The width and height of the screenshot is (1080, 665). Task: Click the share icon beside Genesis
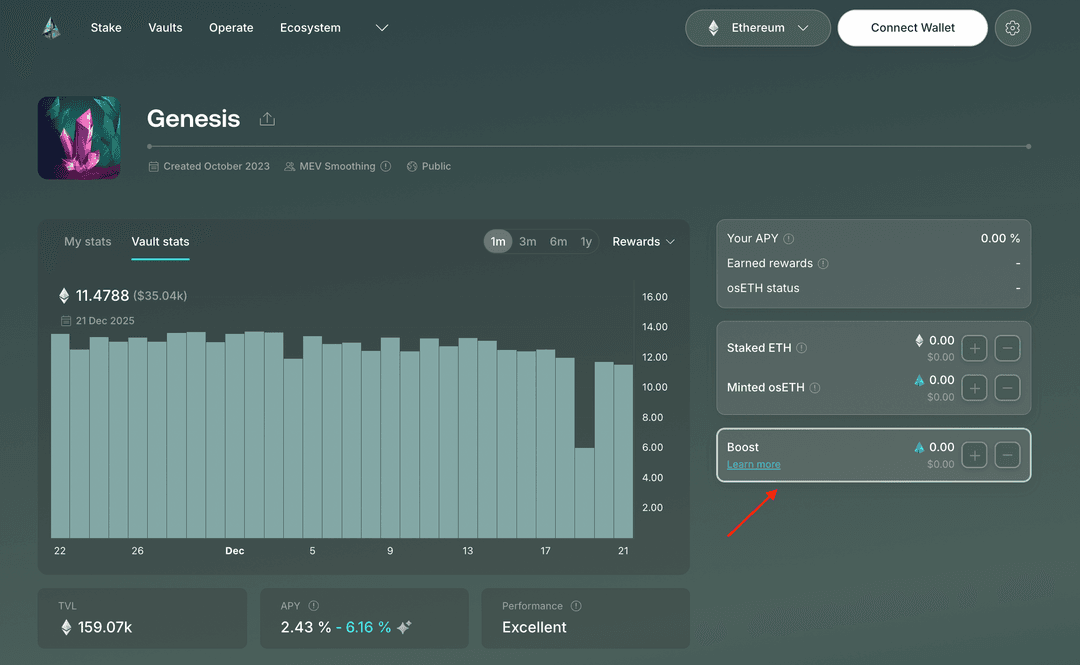tap(267, 119)
